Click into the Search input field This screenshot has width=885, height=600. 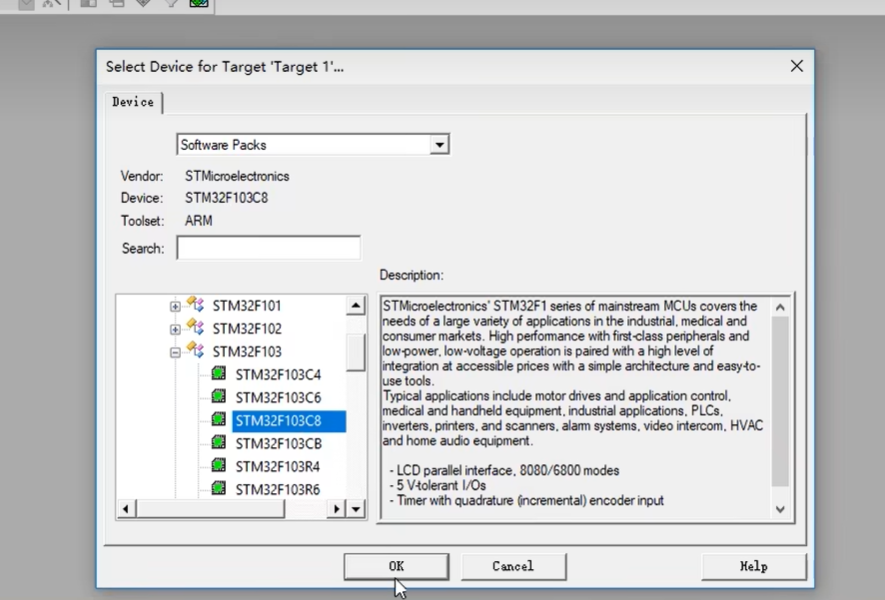269,248
